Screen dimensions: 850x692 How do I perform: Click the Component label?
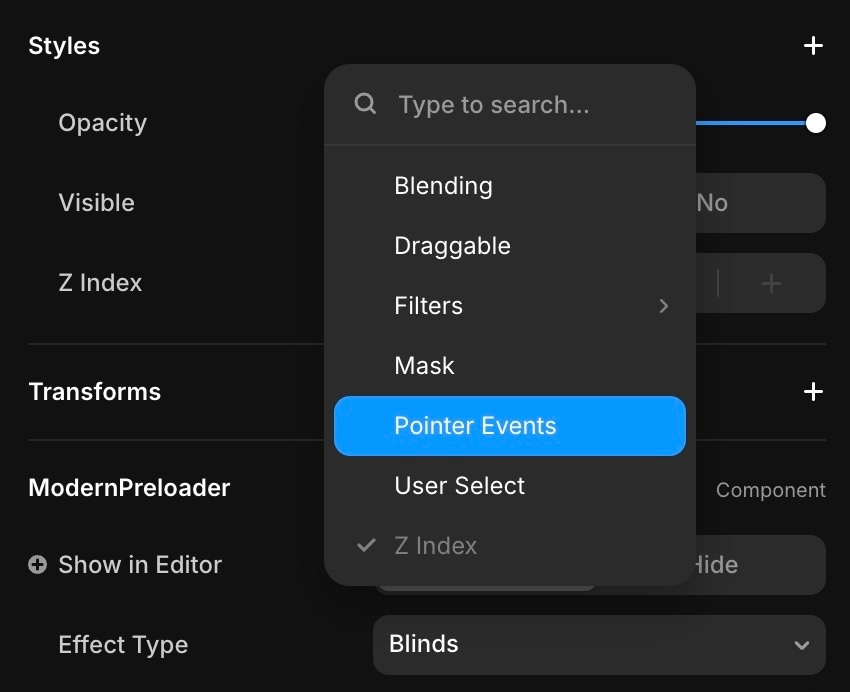coord(770,490)
